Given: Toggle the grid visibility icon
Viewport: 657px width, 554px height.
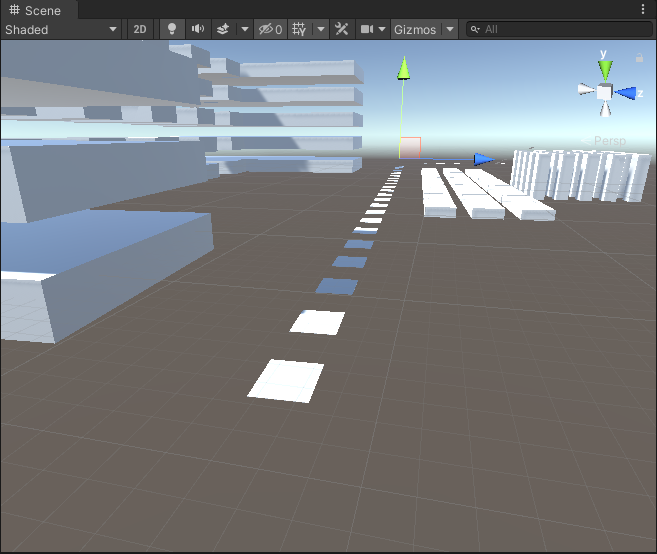Looking at the screenshot, I should tap(299, 30).
